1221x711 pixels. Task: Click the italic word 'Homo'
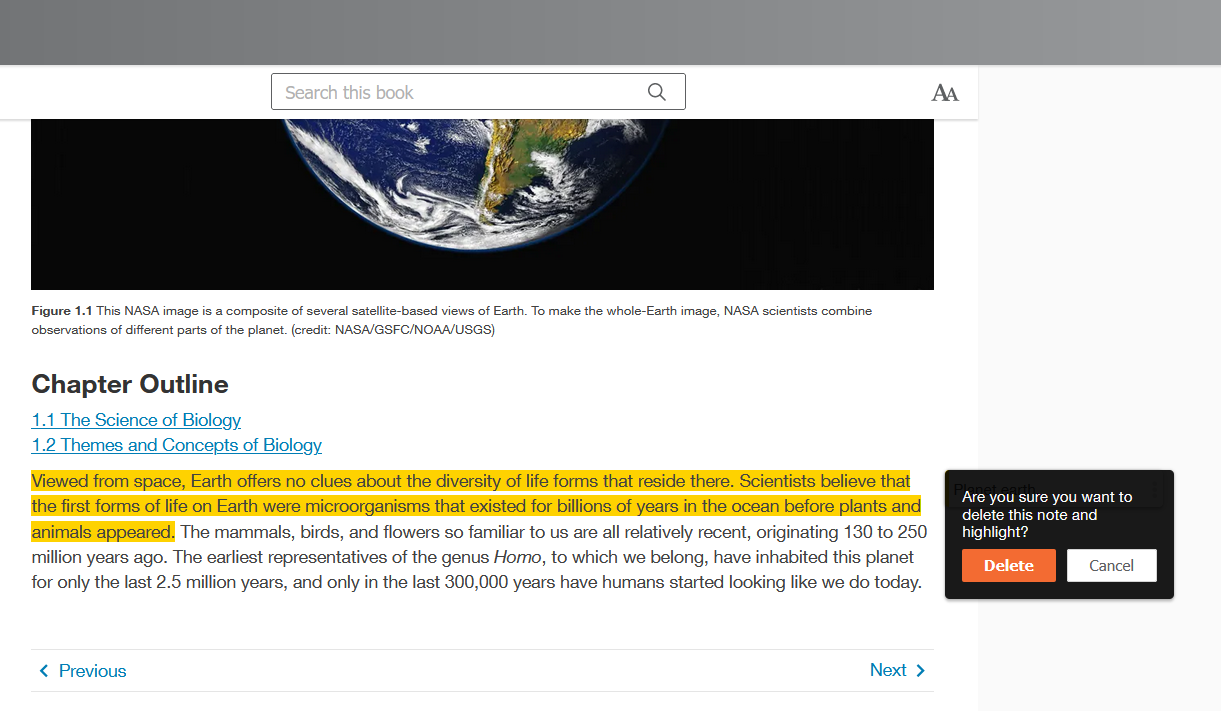click(x=517, y=557)
